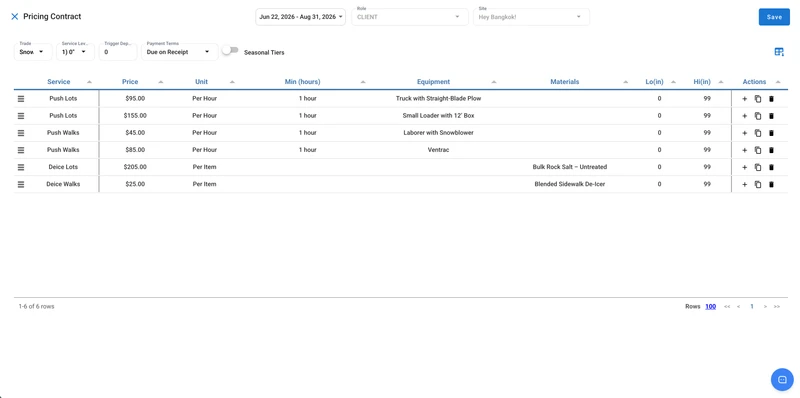
Task: Sort by the Price column header
Action: pyautogui.click(x=130, y=82)
